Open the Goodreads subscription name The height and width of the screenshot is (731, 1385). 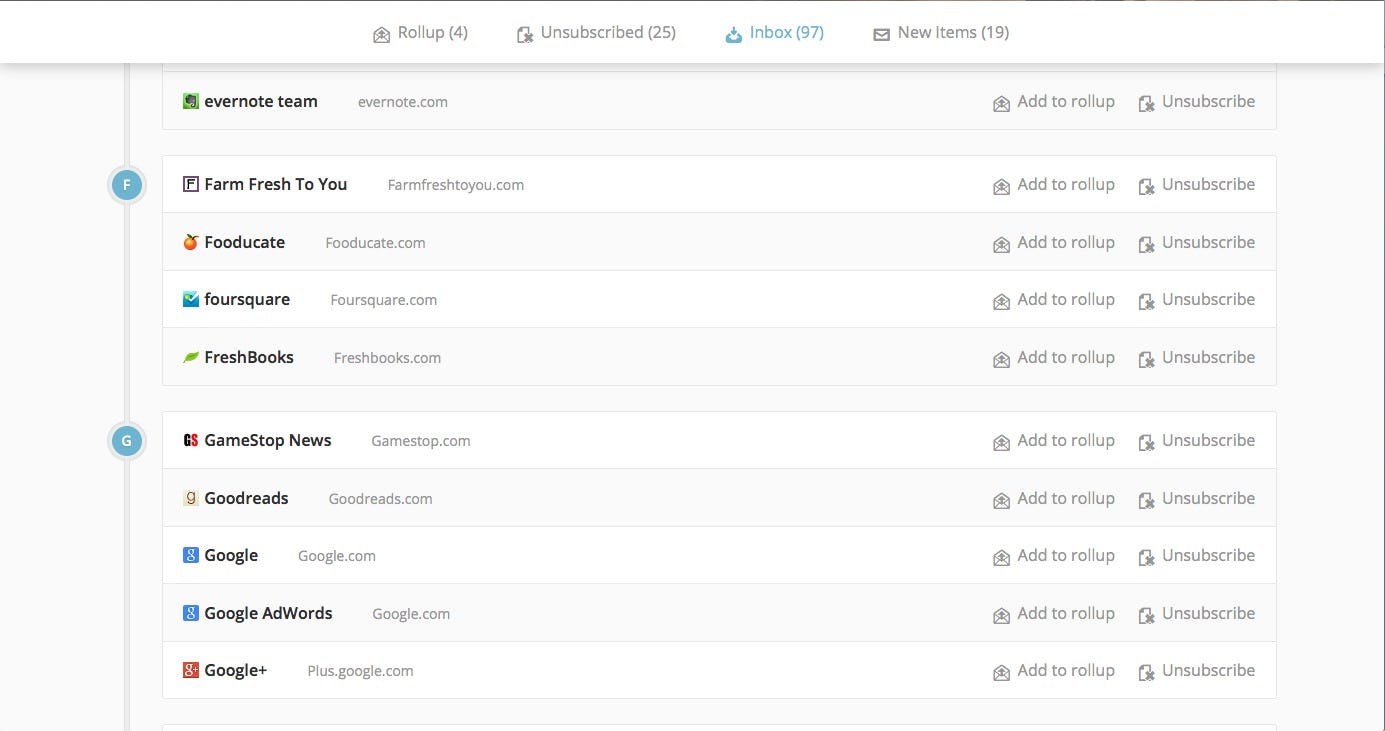tap(246, 498)
